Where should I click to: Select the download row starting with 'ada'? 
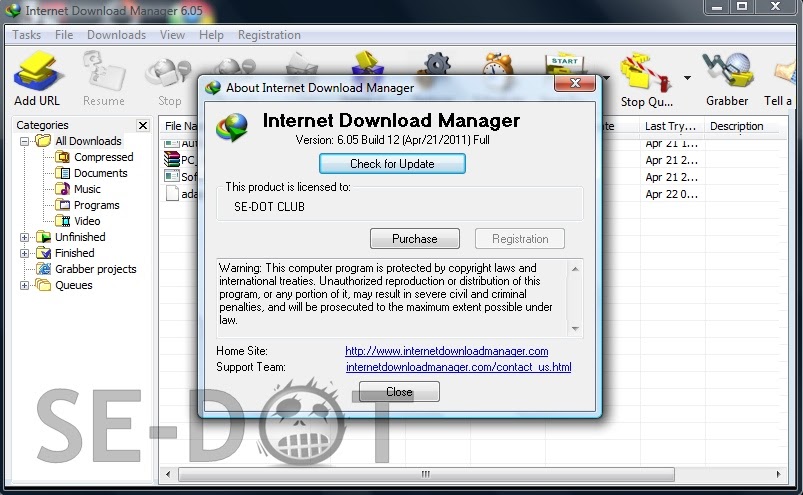[x=181, y=193]
